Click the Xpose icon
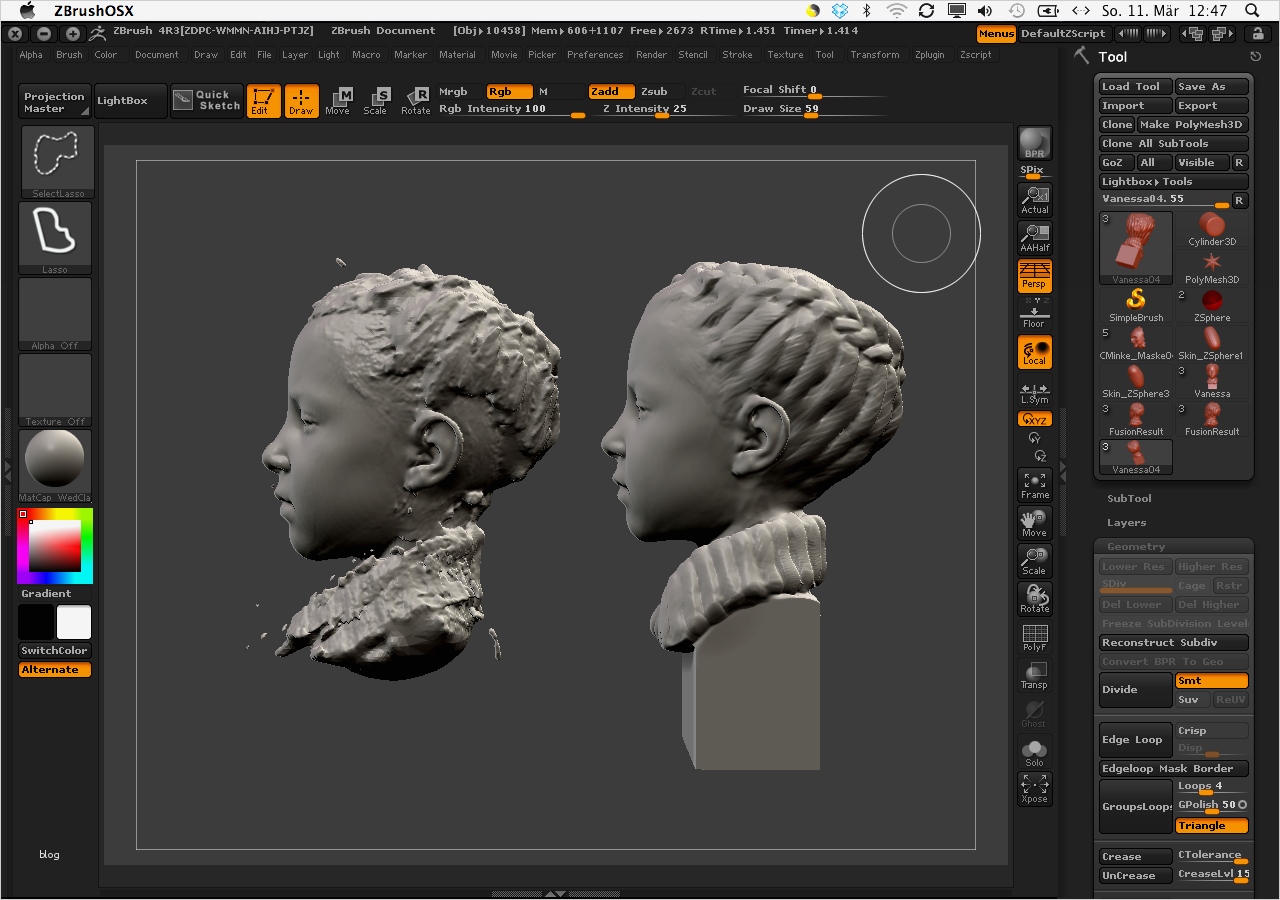The image size is (1280, 900). click(x=1034, y=789)
